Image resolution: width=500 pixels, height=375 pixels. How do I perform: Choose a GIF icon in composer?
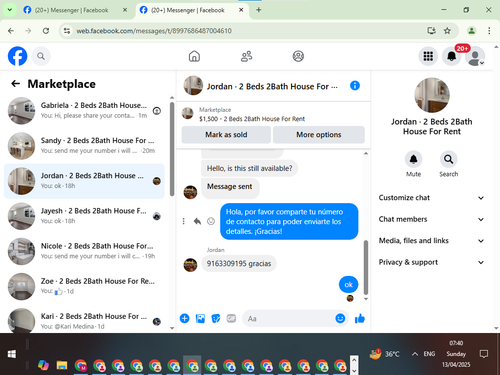point(231,318)
